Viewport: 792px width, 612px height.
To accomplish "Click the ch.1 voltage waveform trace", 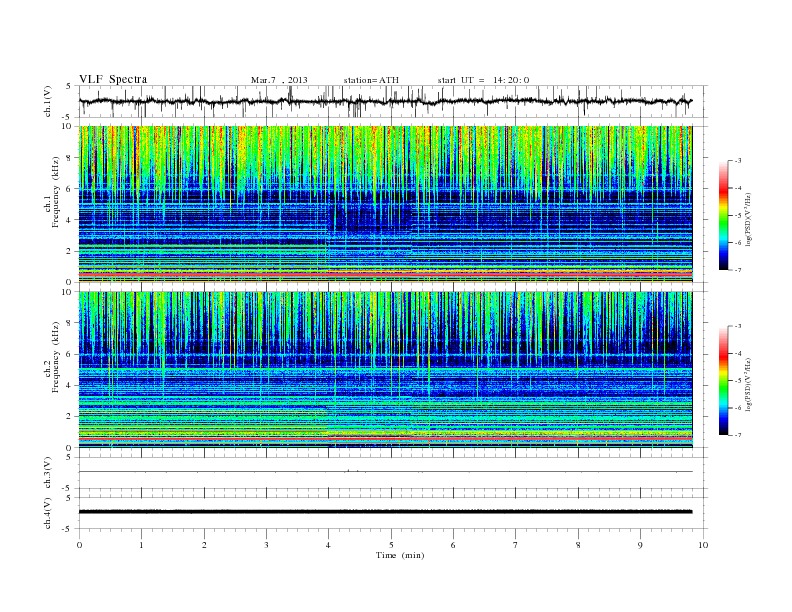I will coord(385,101).
